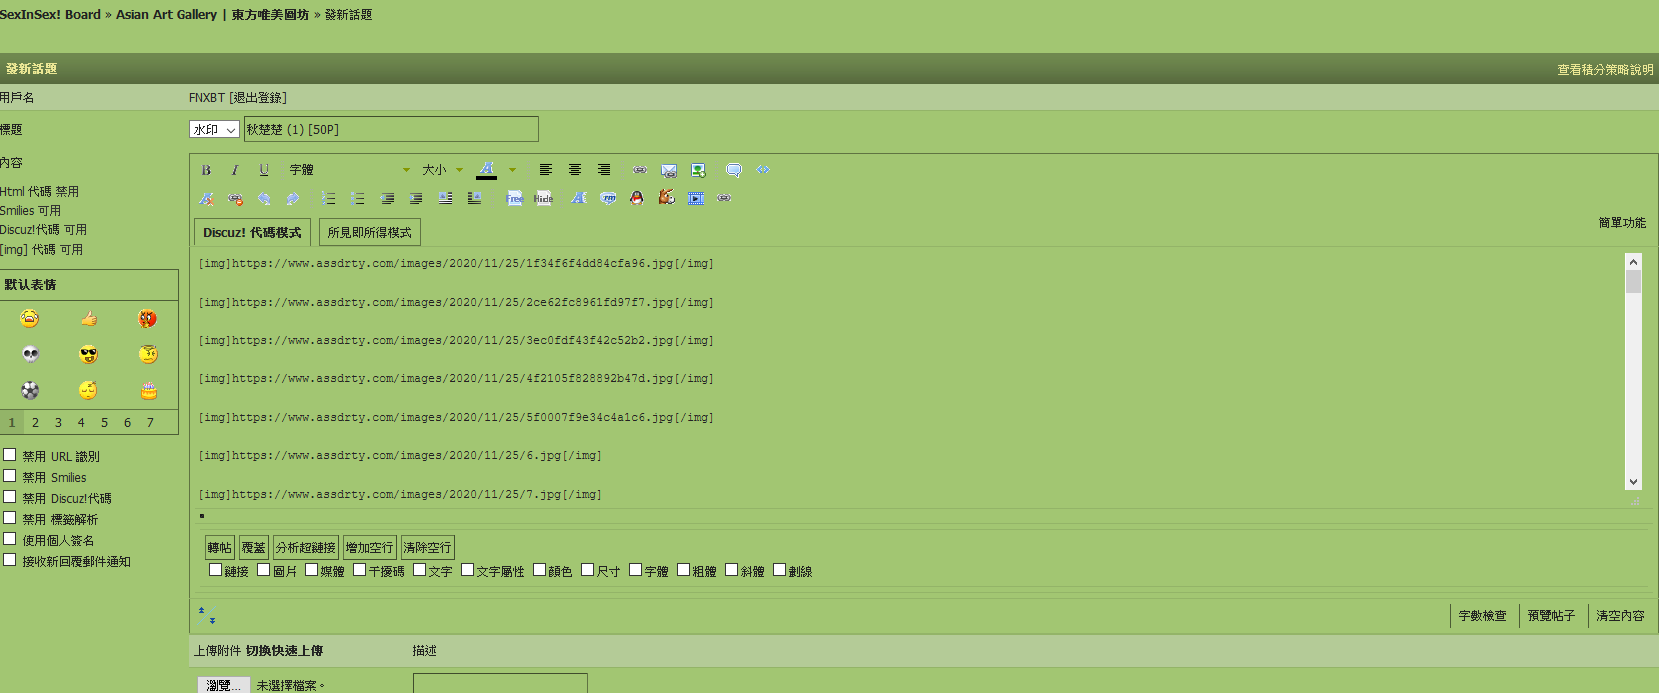Click the title input field

pos(391,129)
